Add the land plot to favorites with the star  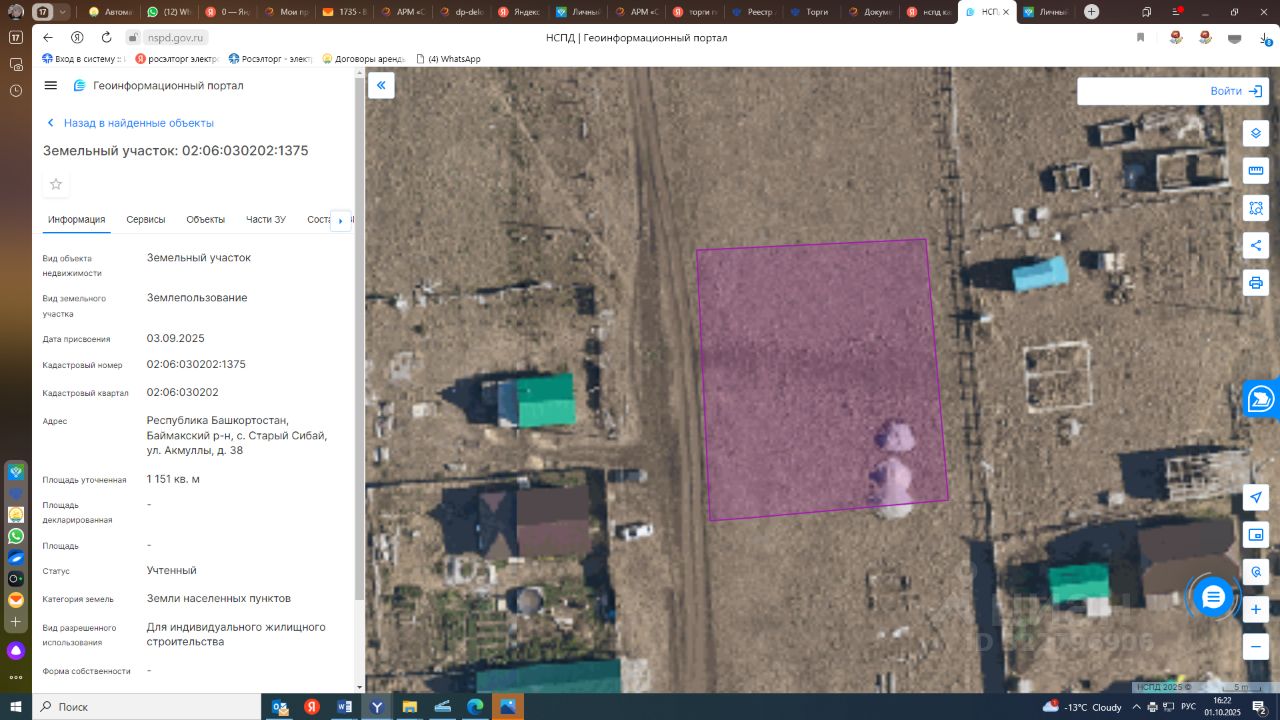click(56, 184)
